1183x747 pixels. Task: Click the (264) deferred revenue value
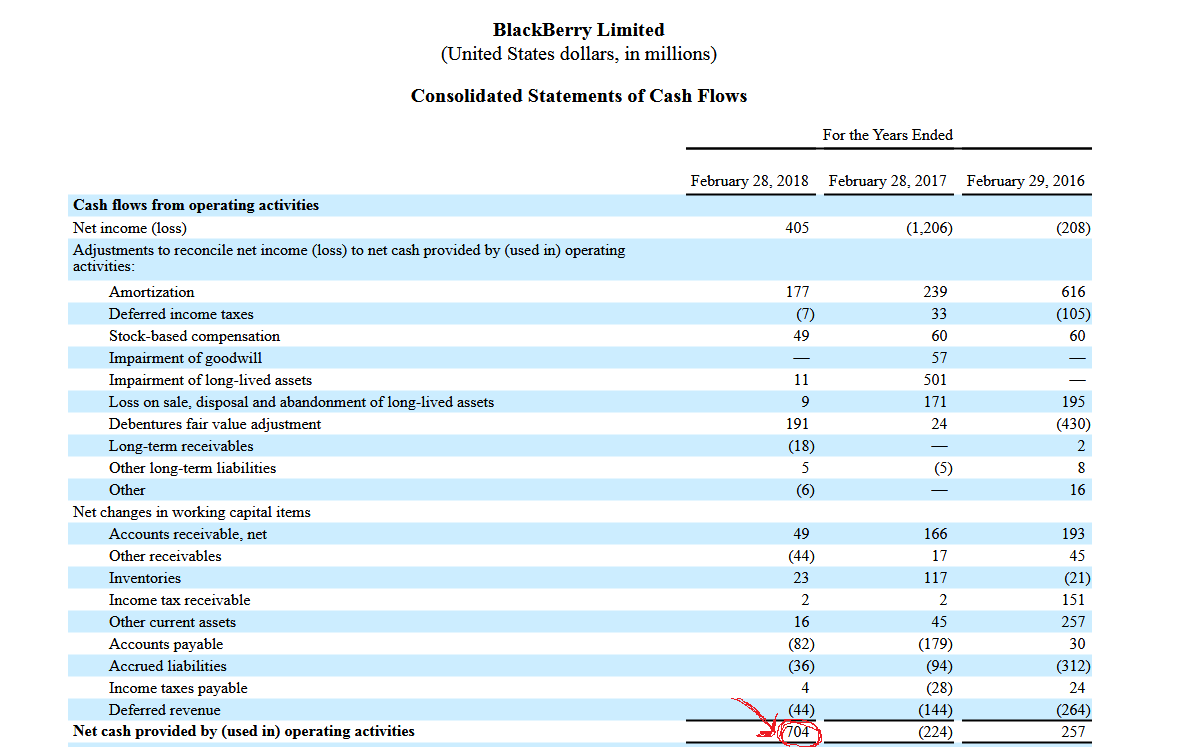[1073, 710]
